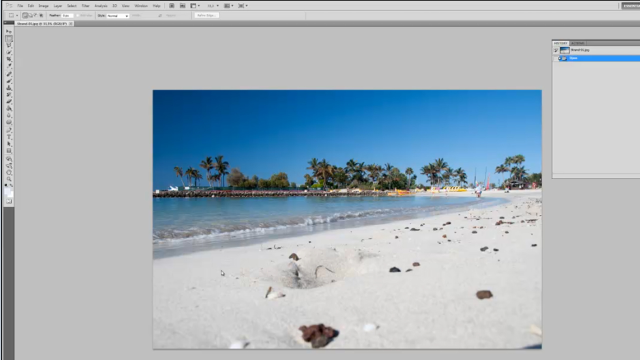640x360 pixels.
Task: Launch Bridge from the application bar
Action: (x=172, y=6)
